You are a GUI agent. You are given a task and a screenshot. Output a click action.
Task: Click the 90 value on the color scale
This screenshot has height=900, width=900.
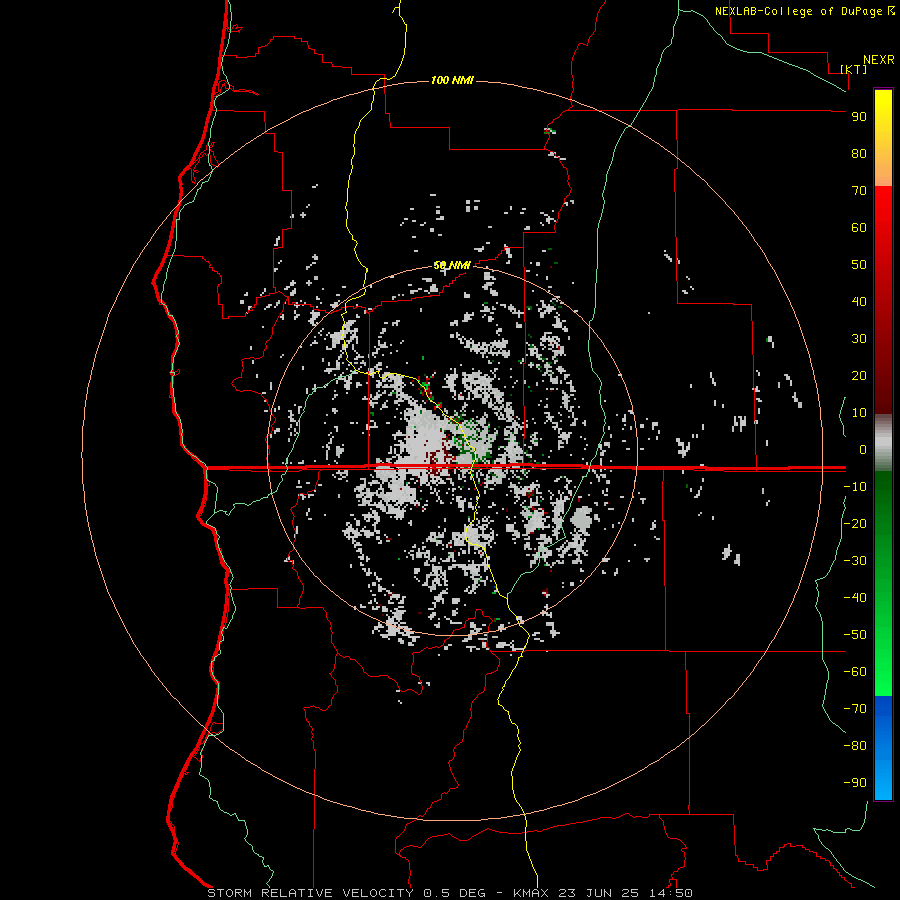click(x=859, y=117)
